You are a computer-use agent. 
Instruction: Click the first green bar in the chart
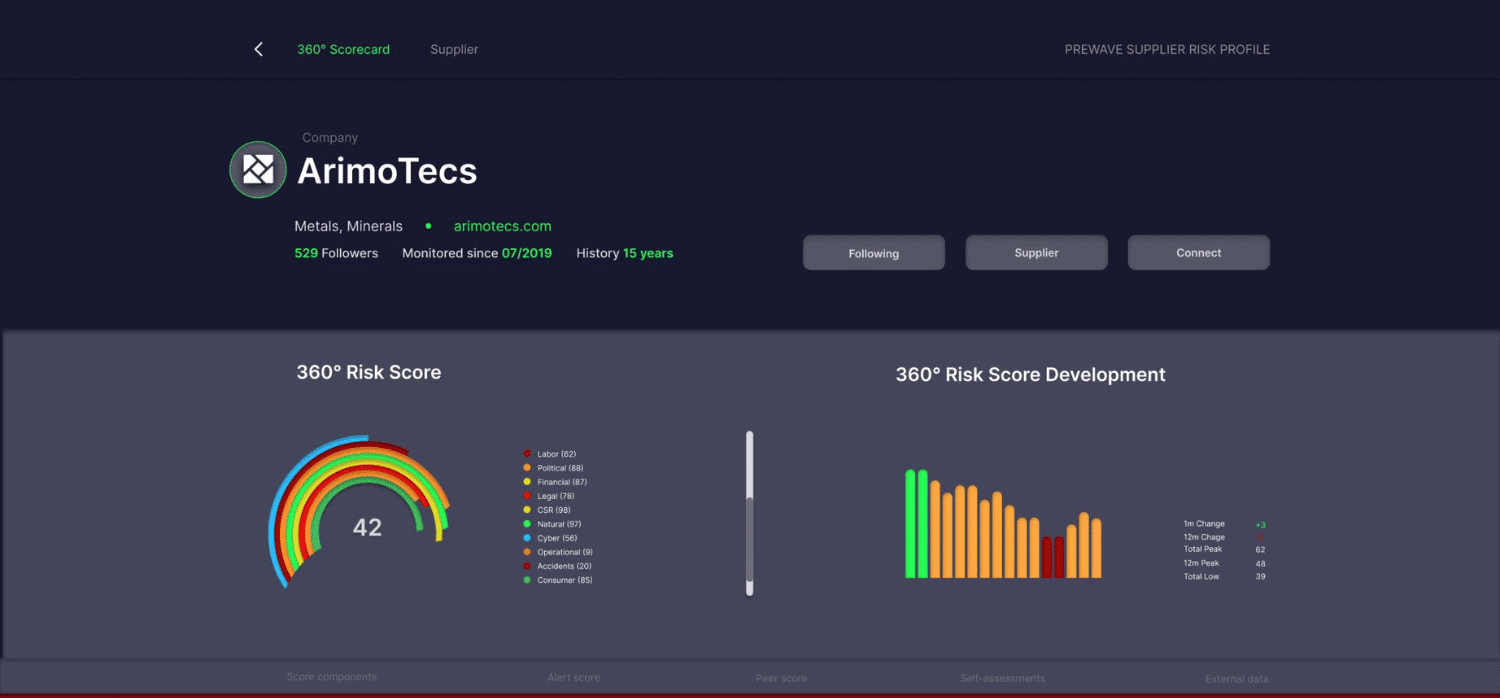tap(910, 523)
